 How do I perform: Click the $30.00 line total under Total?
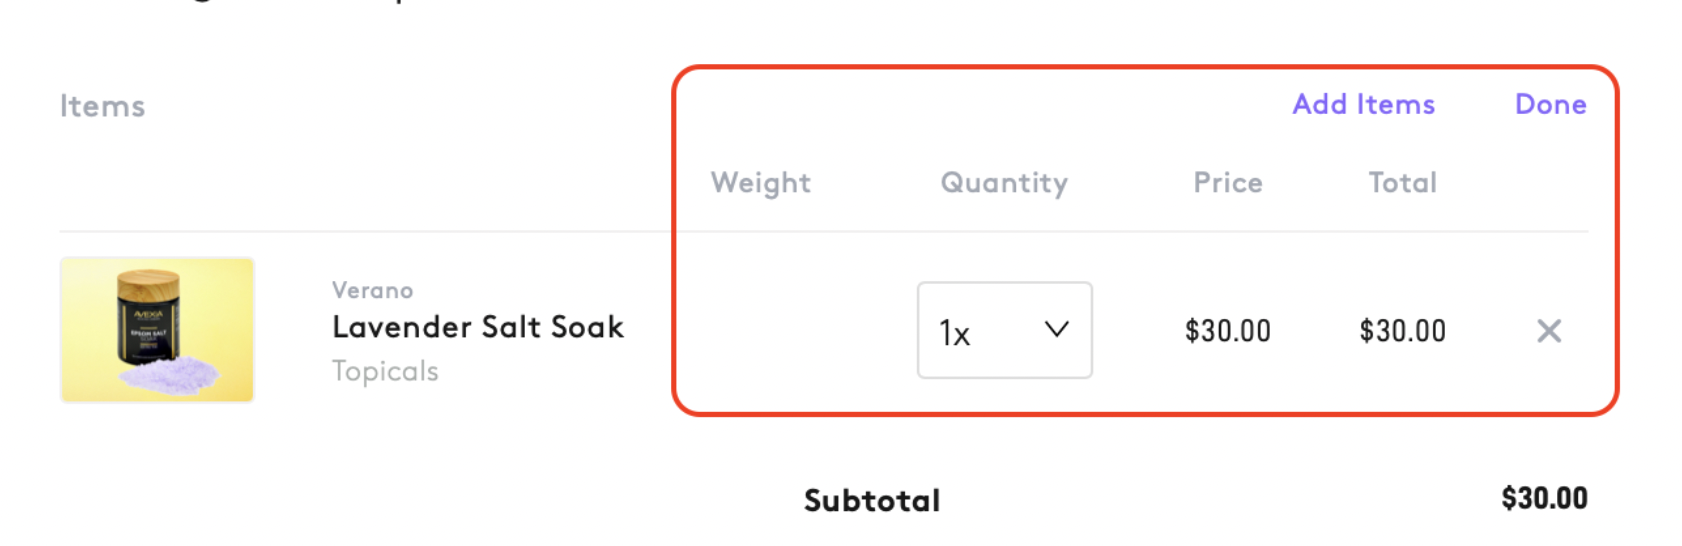1402,331
